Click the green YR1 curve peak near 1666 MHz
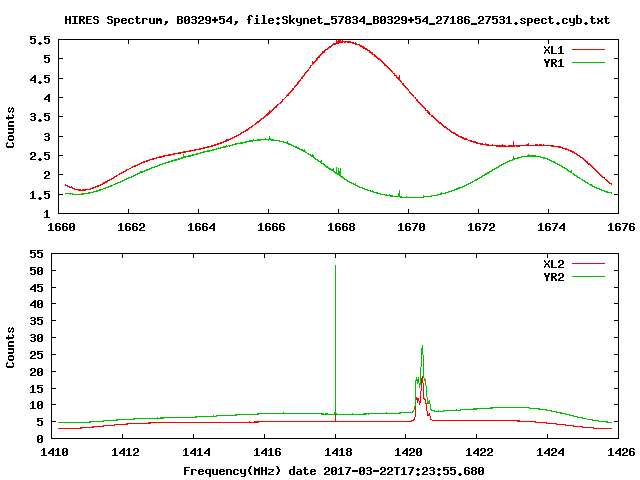640x480 pixels. click(x=267, y=139)
